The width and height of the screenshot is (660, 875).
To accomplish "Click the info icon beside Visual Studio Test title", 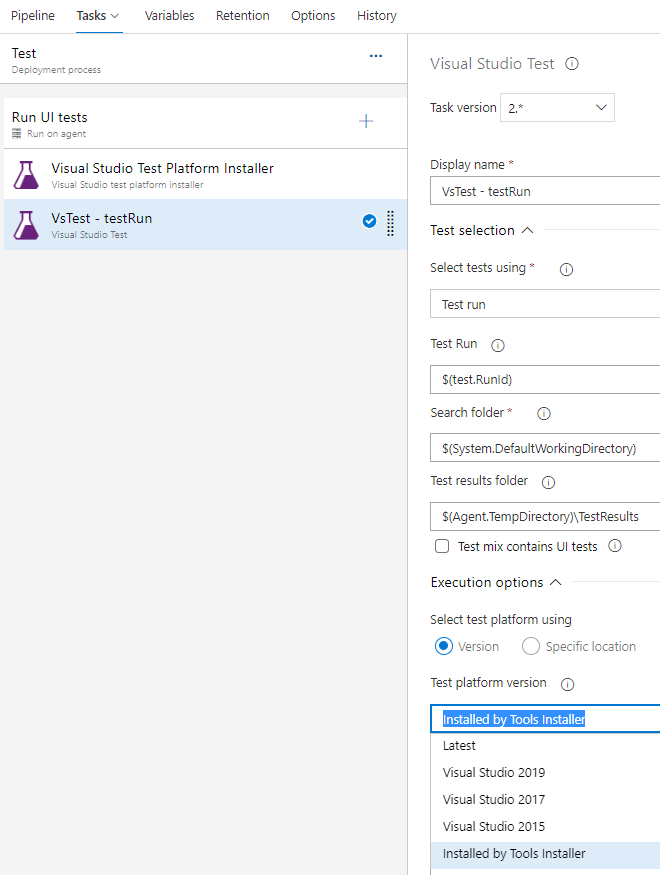I will 572,64.
